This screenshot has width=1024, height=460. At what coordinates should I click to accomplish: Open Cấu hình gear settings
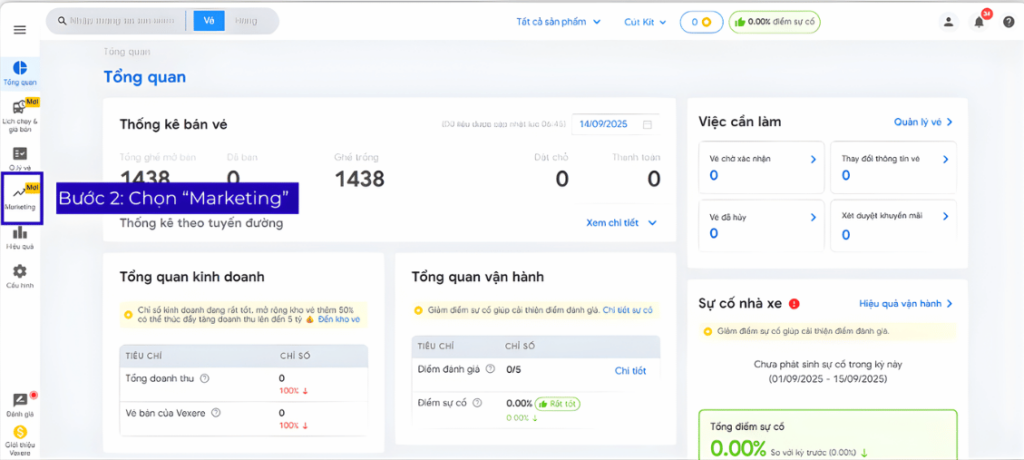click(20, 275)
